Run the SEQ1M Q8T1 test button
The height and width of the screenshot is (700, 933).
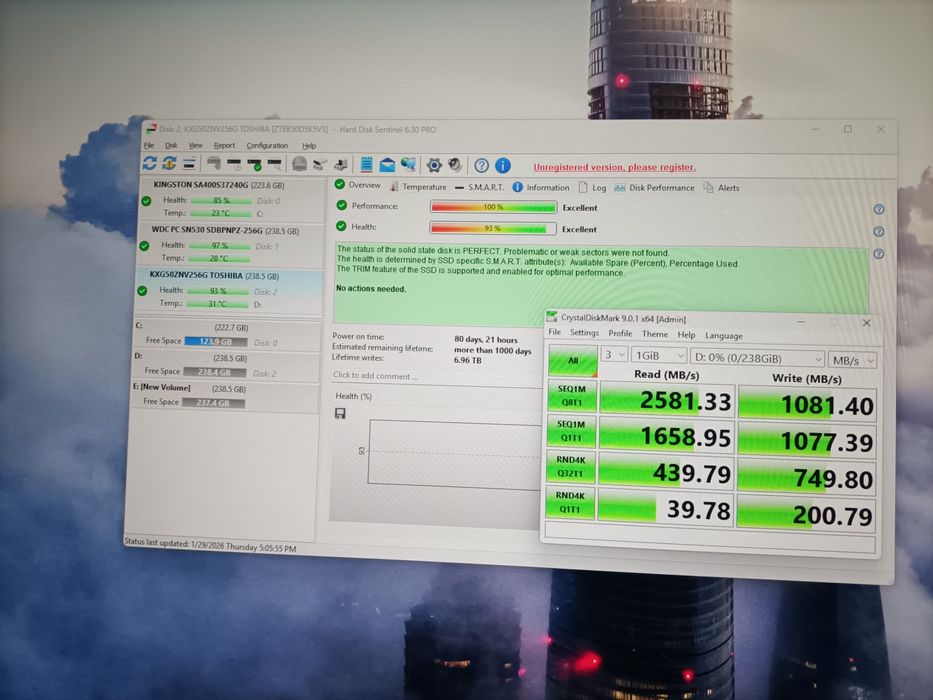point(572,395)
